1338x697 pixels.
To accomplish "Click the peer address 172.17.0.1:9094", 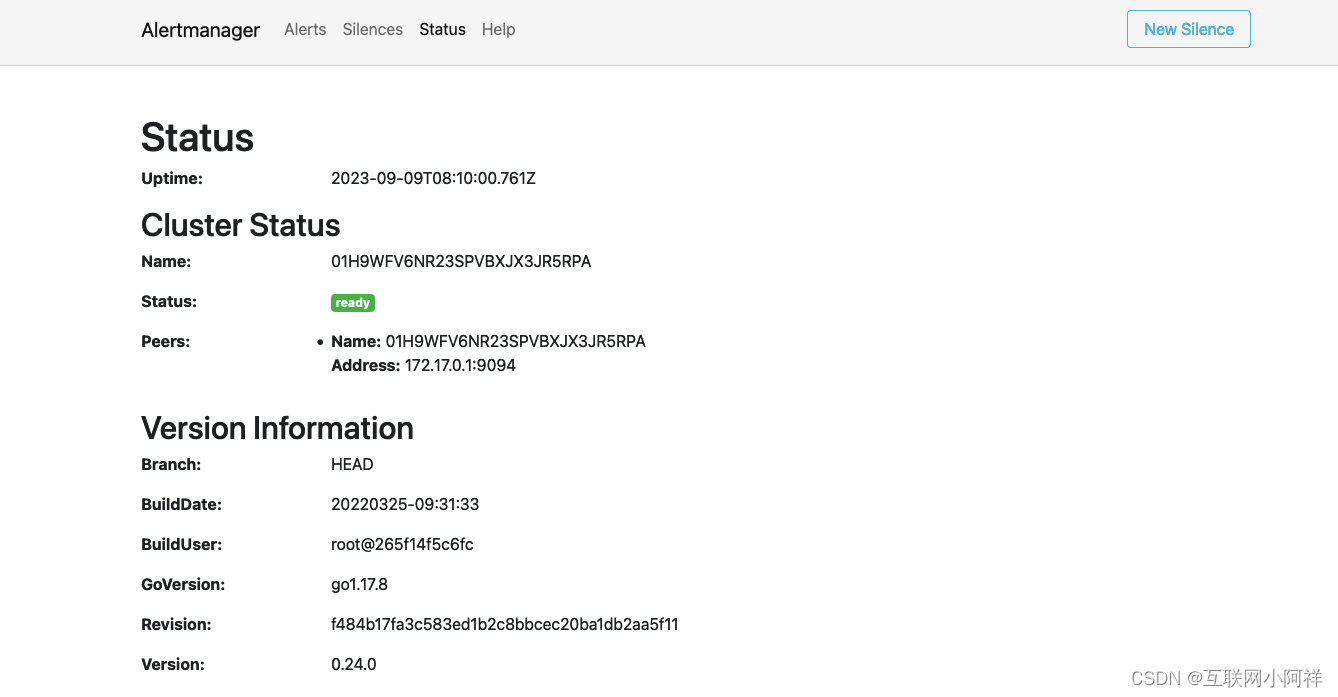I will (x=460, y=366).
